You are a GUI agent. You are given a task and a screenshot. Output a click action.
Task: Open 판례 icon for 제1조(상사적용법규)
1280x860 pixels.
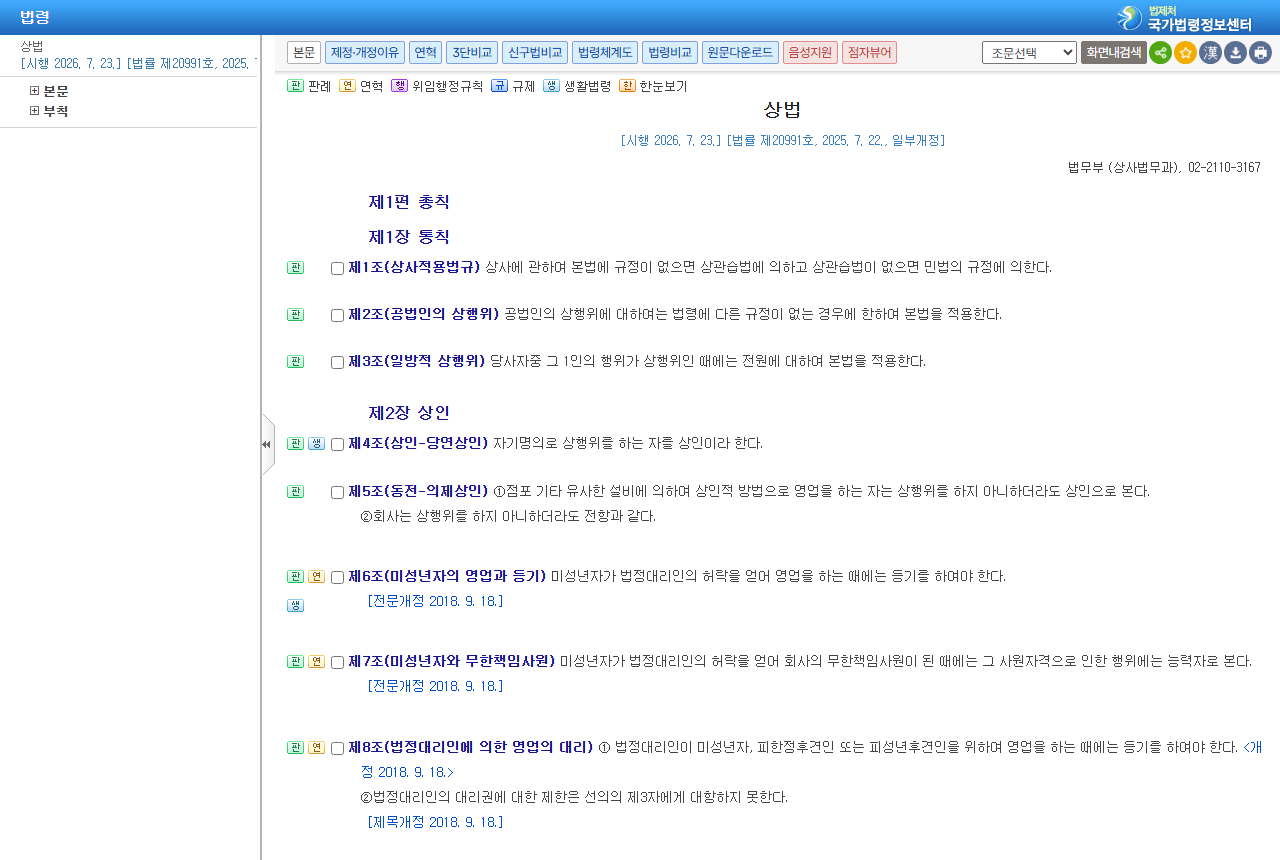tap(295, 267)
